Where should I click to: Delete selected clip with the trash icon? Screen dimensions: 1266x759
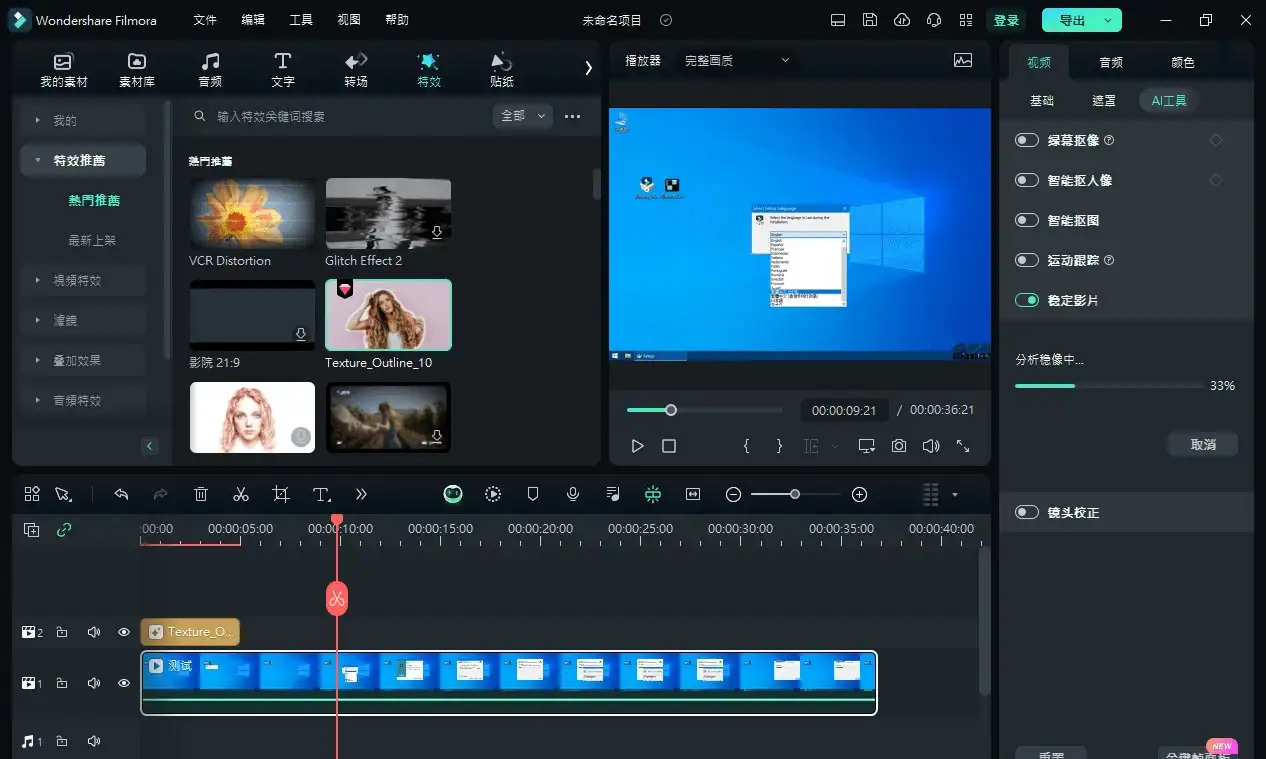coord(200,493)
